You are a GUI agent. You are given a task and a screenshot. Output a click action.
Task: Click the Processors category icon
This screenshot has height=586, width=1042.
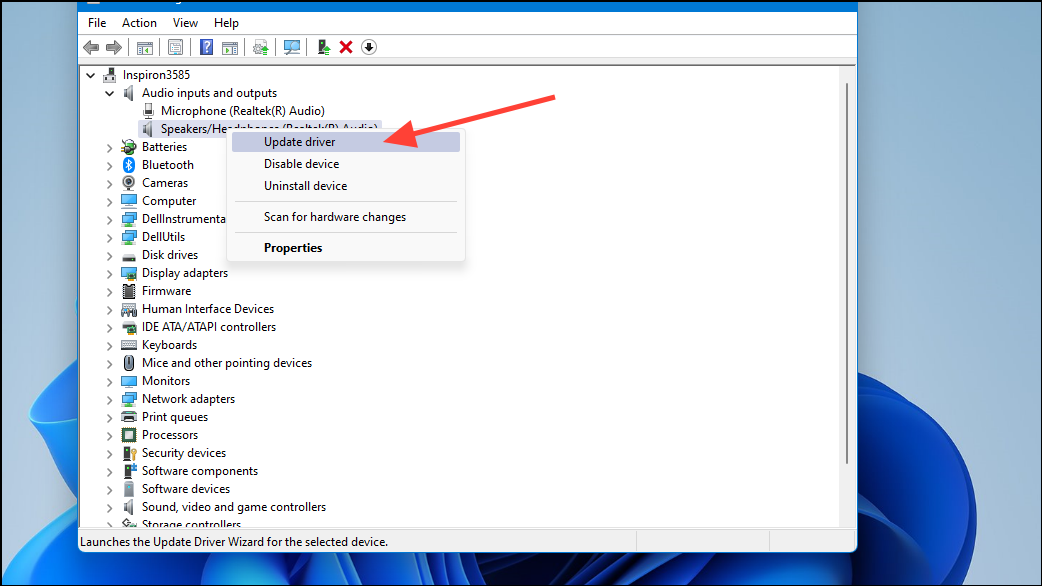(x=129, y=435)
